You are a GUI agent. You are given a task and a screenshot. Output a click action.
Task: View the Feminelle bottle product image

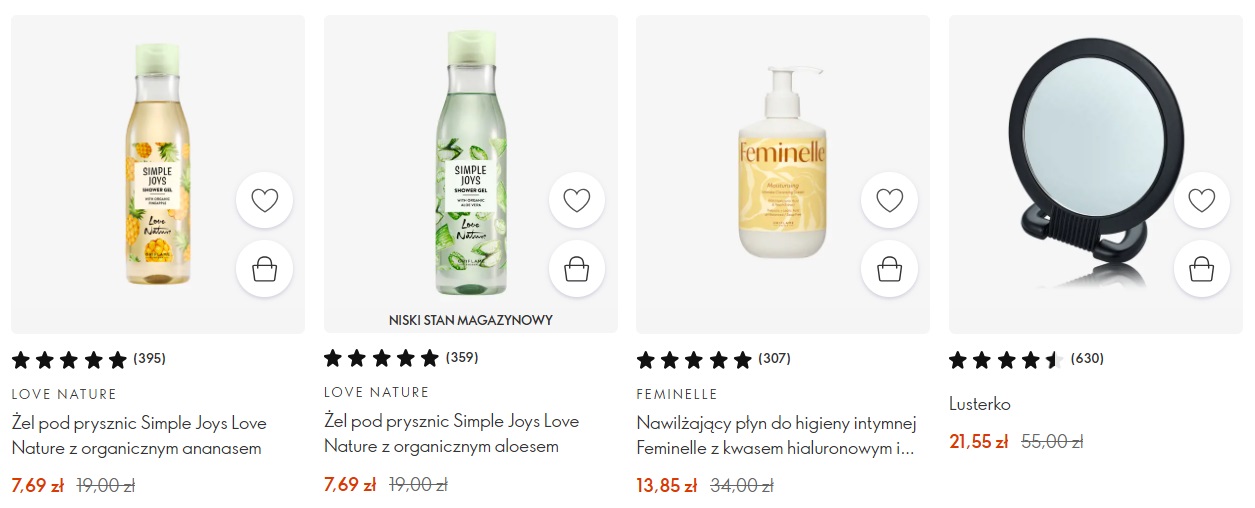[x=783, y=174]
